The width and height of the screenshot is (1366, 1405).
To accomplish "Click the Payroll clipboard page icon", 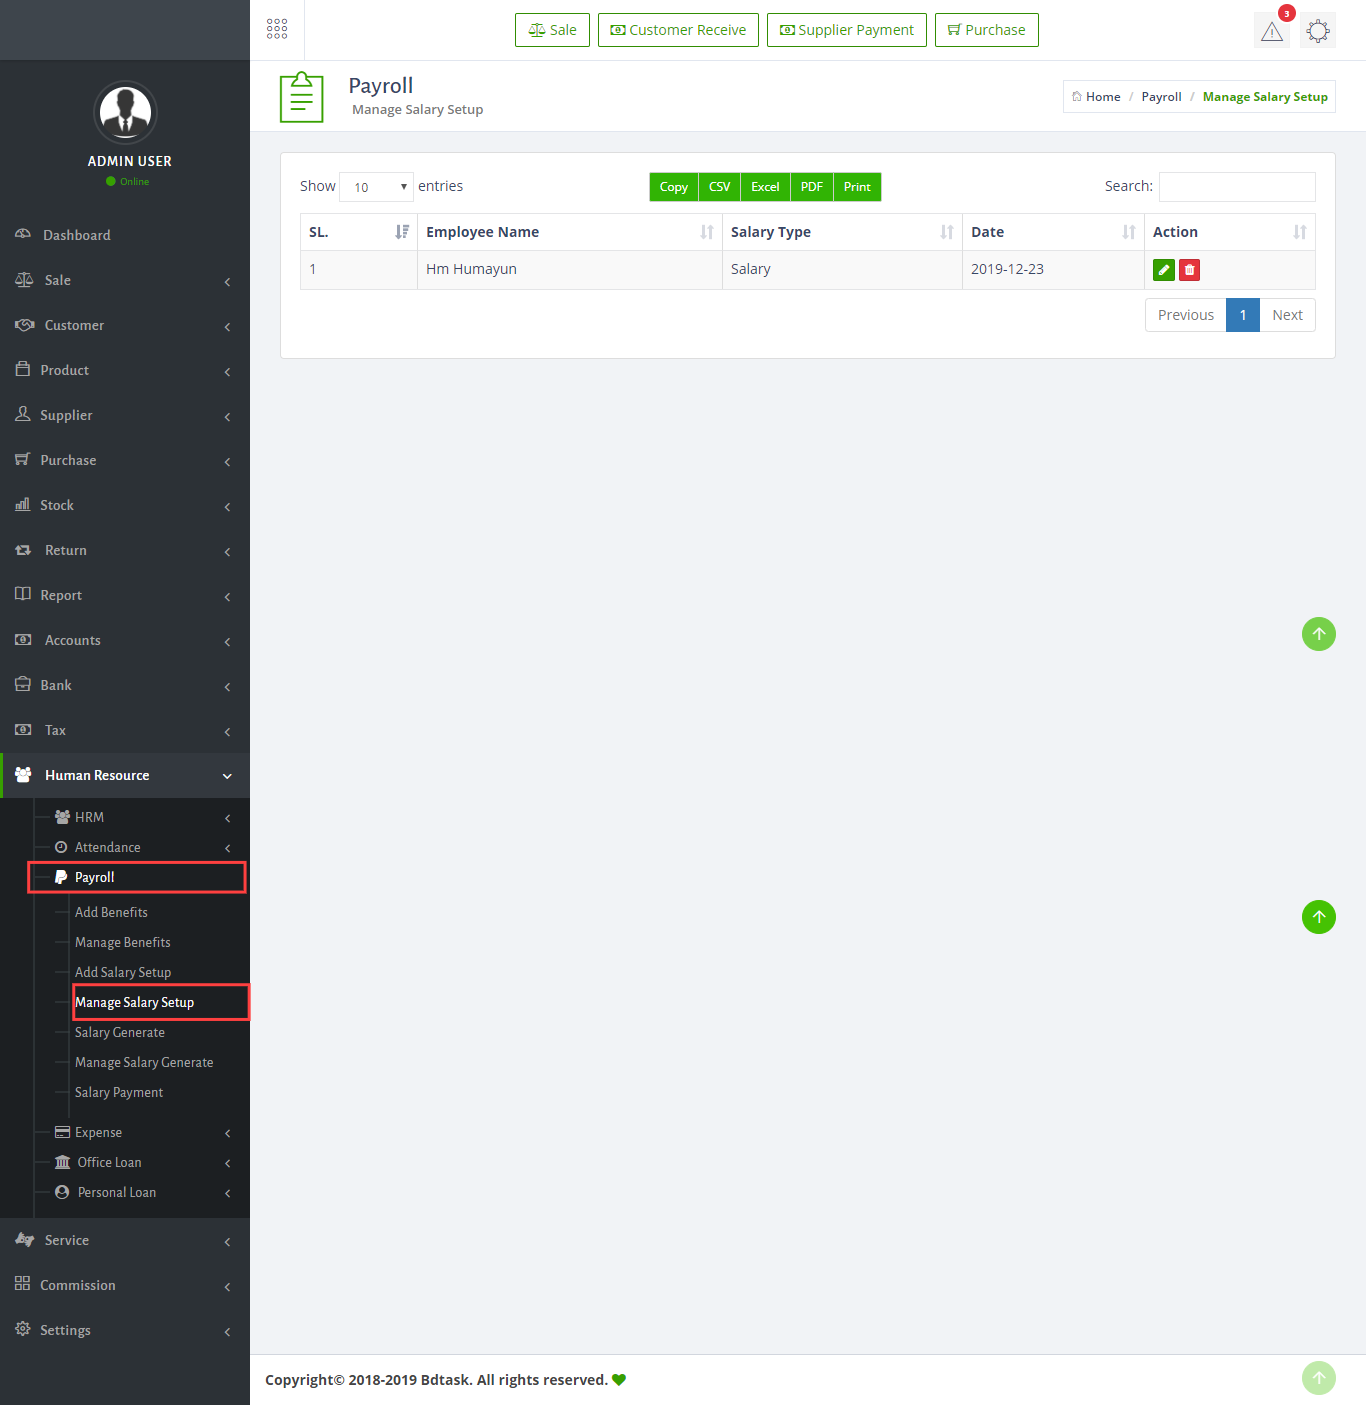I will (x=301, y=97).
